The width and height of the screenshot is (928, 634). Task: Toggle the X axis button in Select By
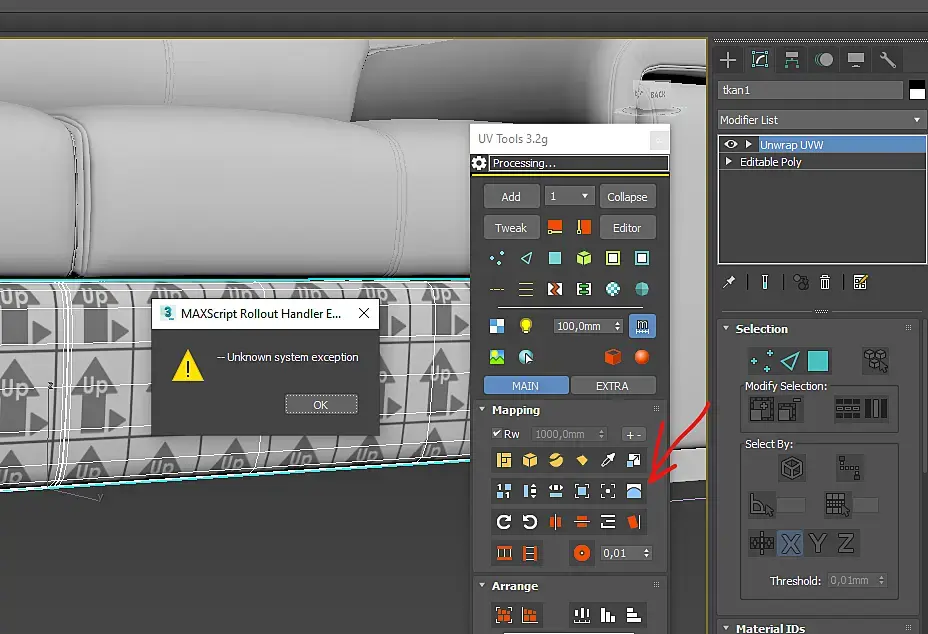click(x=790, y=543)
